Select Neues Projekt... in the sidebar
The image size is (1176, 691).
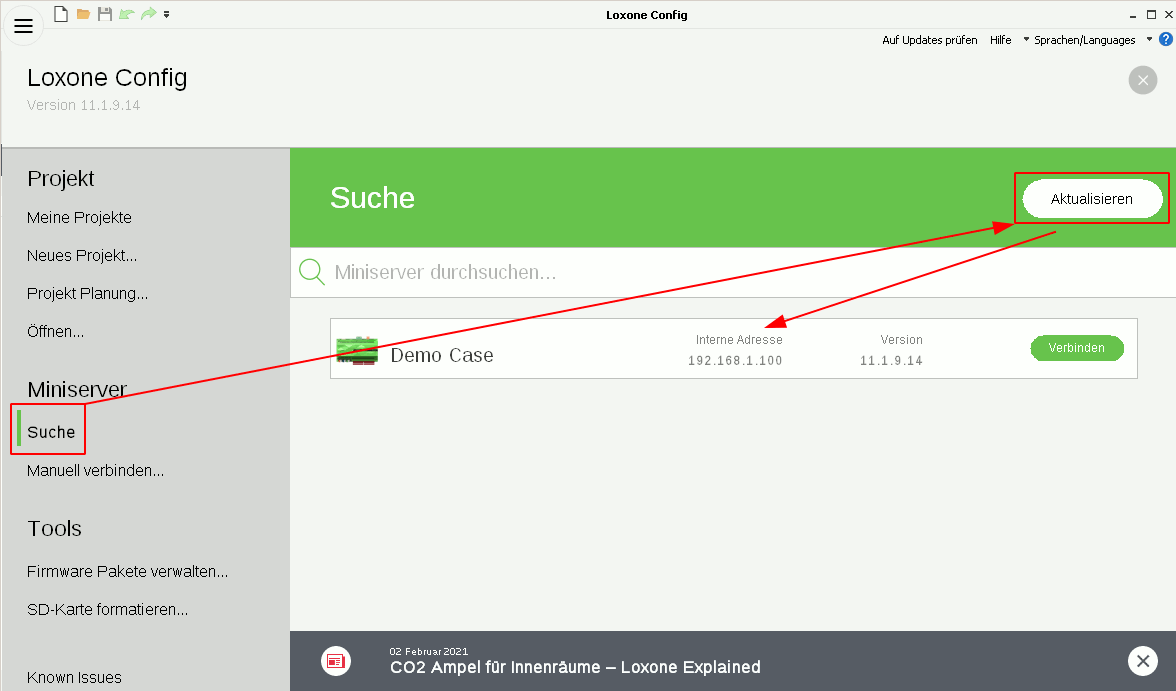[82, 256]
